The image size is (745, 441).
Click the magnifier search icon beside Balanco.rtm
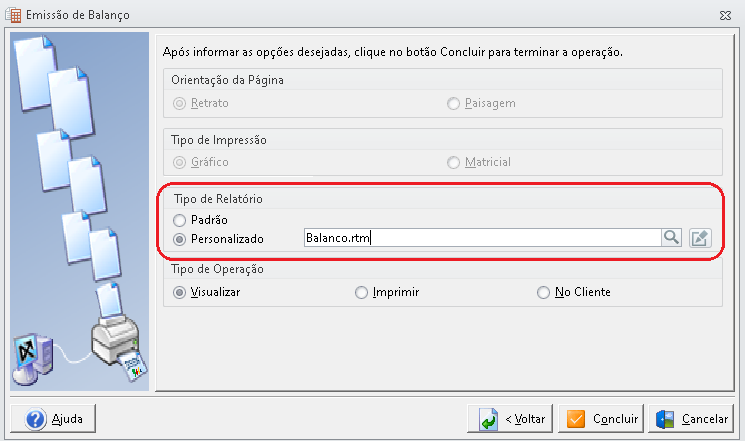(671, 237)
